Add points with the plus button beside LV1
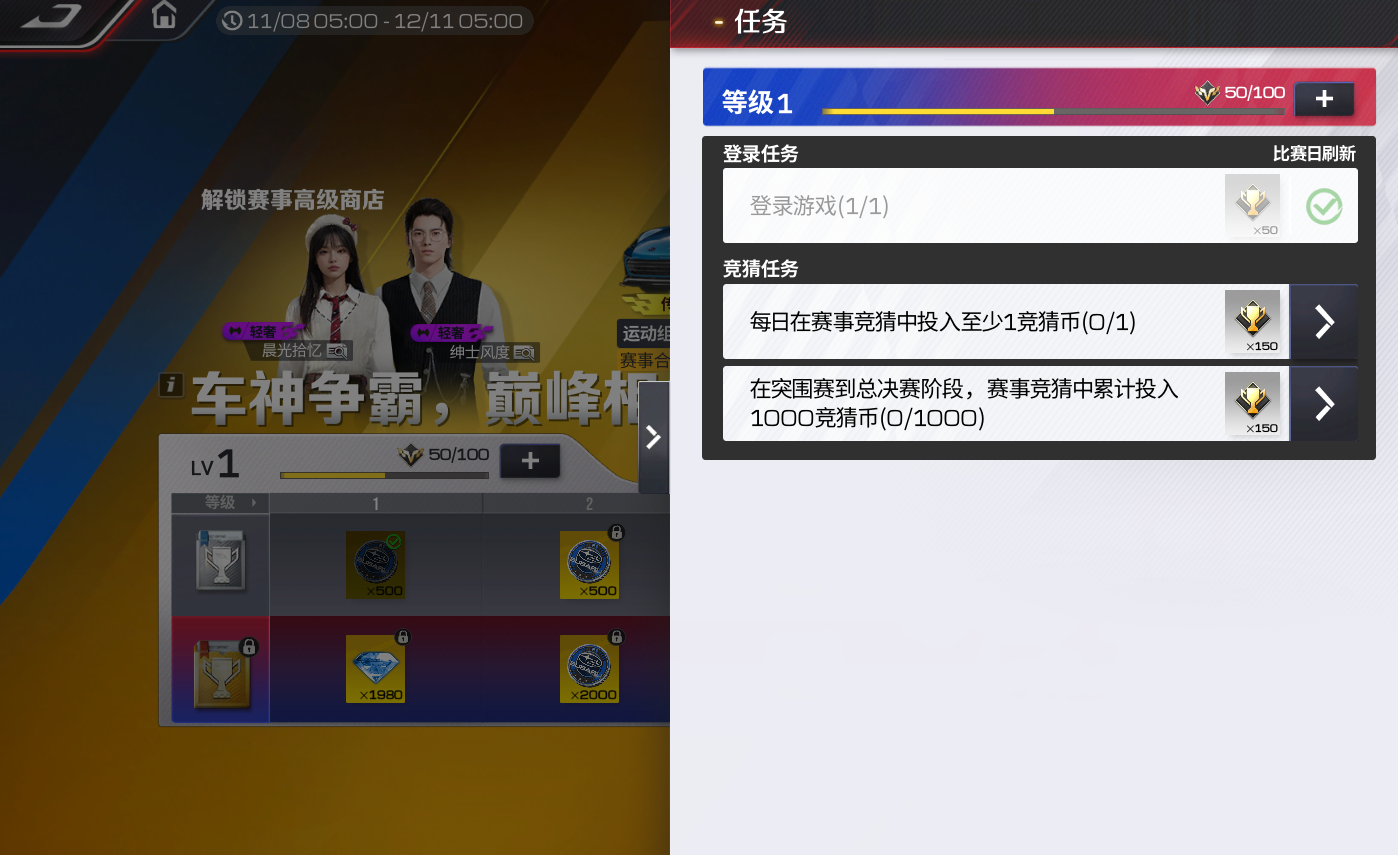The height and width of the screenshot is (855, 1398). click(530, 460)
